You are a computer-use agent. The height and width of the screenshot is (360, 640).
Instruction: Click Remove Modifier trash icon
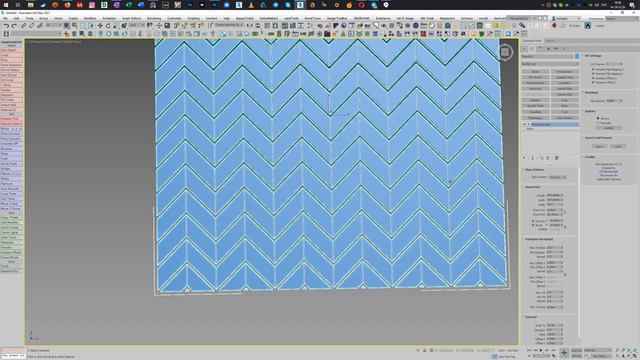(x=548, y=158)
